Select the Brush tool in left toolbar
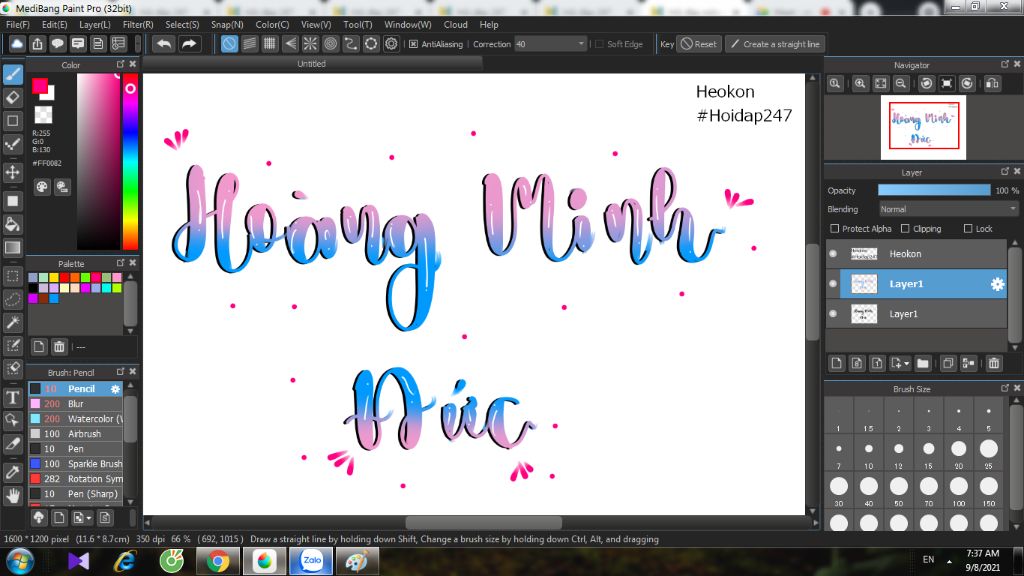This screenshot has height=576, width=1024. tap(12, 74)
